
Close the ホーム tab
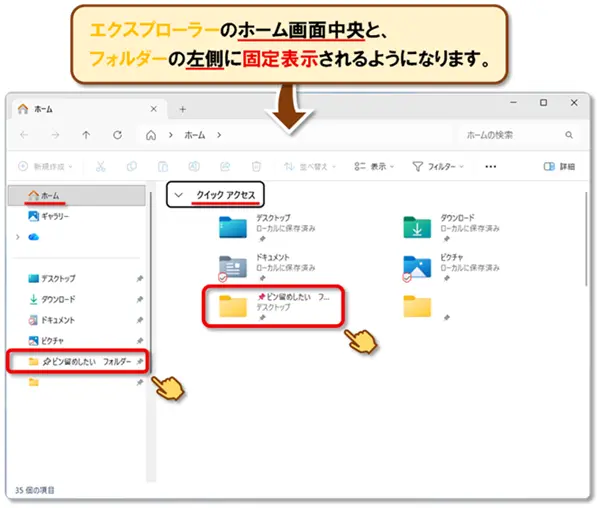click(x=153, y=109)
